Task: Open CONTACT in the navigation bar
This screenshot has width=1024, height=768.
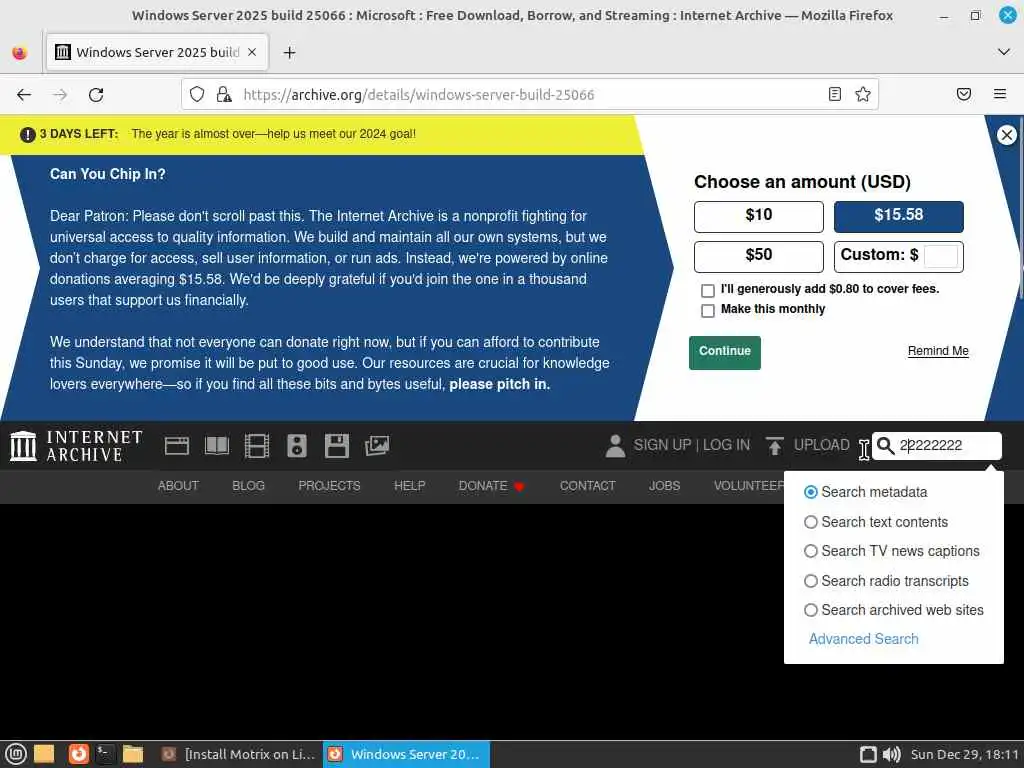Action: click(x=587, y=486)
